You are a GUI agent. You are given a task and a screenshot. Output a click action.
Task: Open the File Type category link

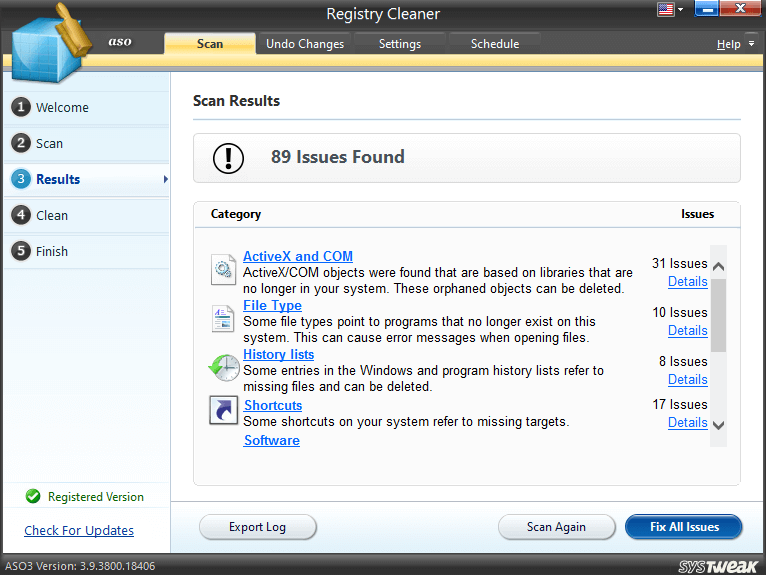(x=273, y=305)
